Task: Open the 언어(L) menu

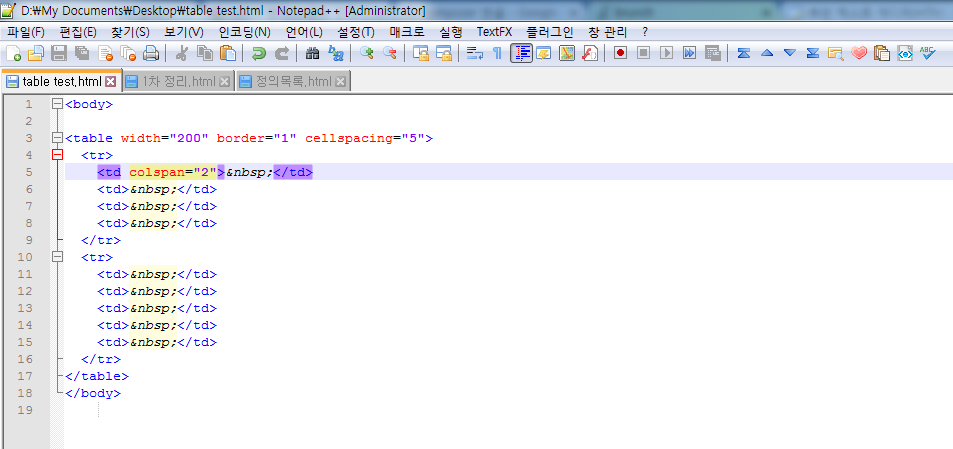Action: [304, 32]
